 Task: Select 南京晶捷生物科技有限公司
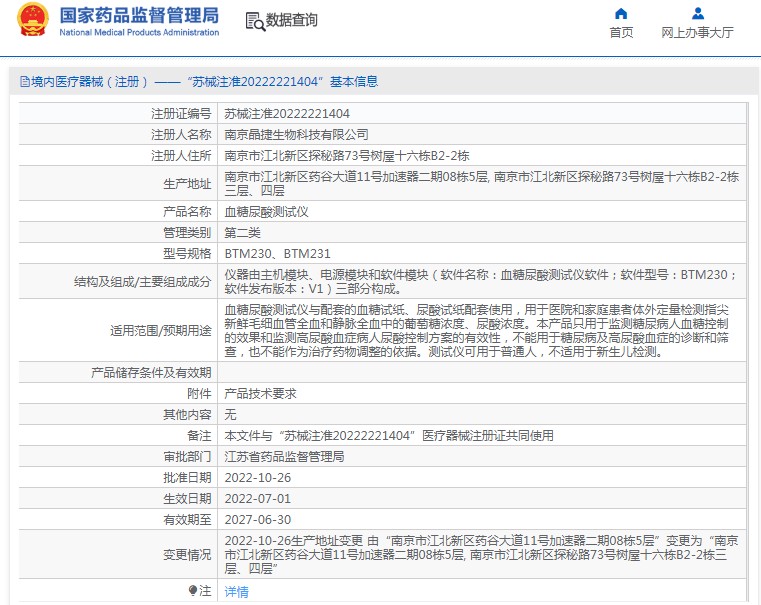(x=296, y=134)
